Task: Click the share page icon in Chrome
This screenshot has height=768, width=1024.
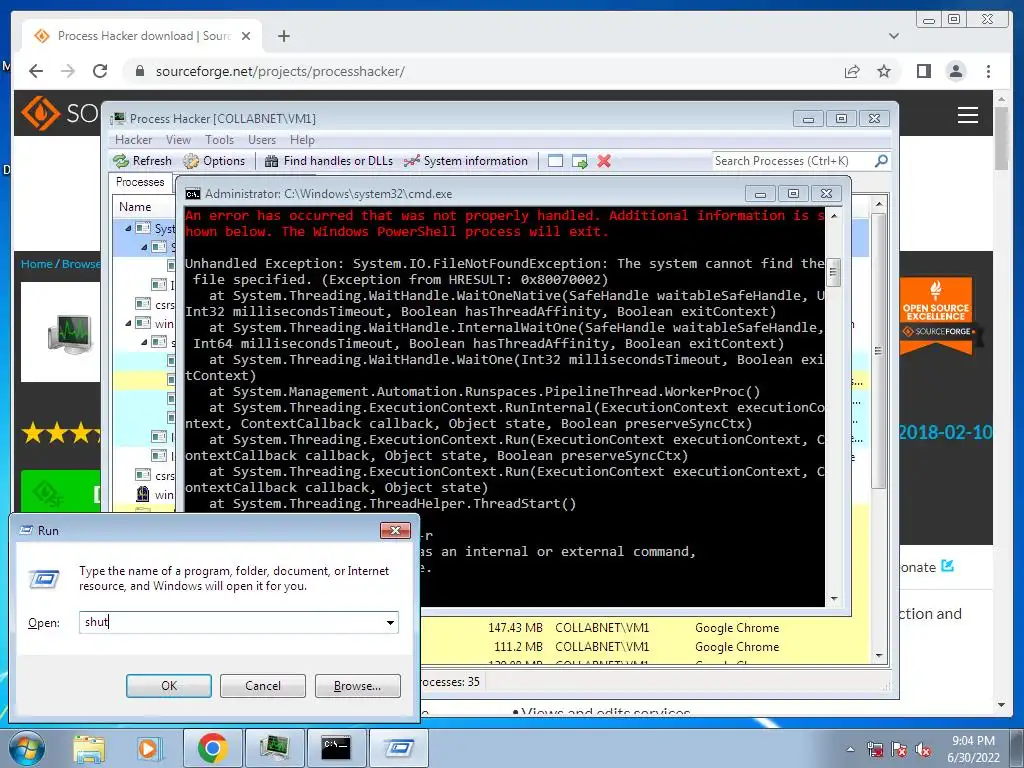Action: pyautogui.click(x=852, y=71)
